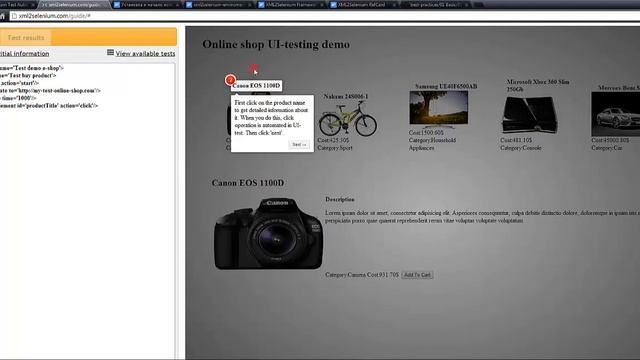Click the Online shop UI-testing demo heading
Viewport: 640px width, 360px height.
click(x=276, y=44)
